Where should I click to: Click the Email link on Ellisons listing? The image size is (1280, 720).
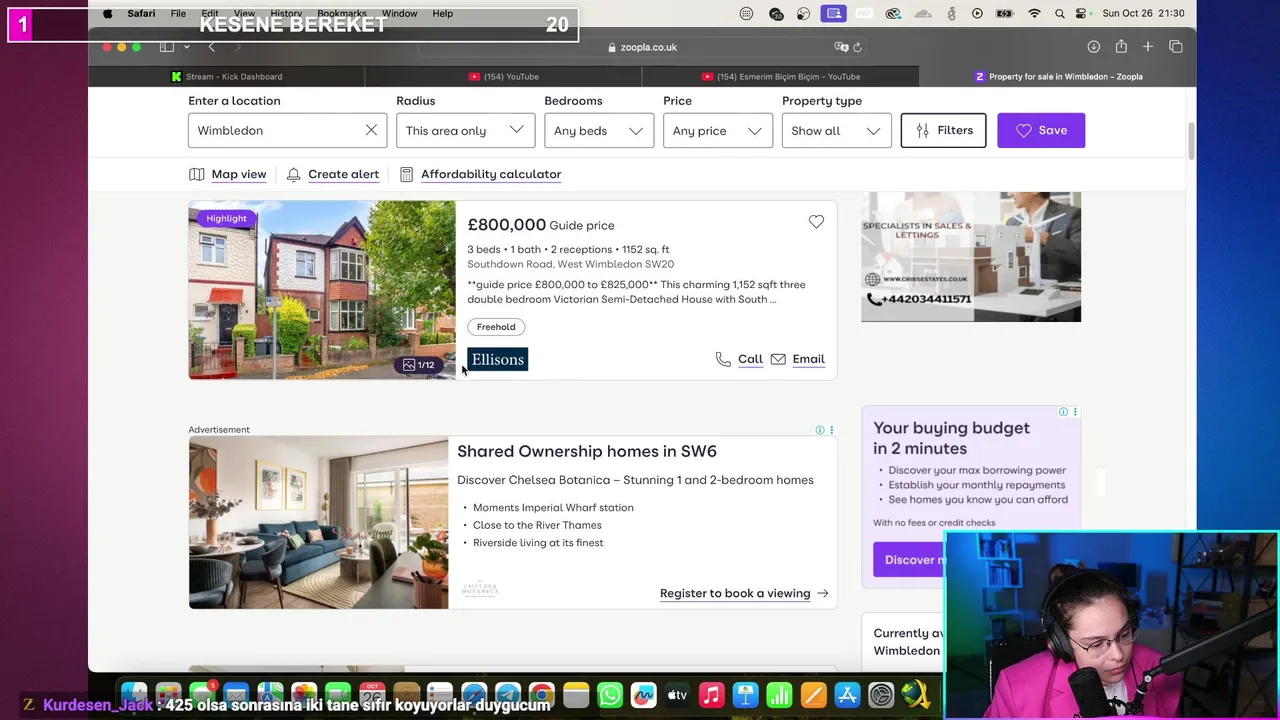pos(808,359)
